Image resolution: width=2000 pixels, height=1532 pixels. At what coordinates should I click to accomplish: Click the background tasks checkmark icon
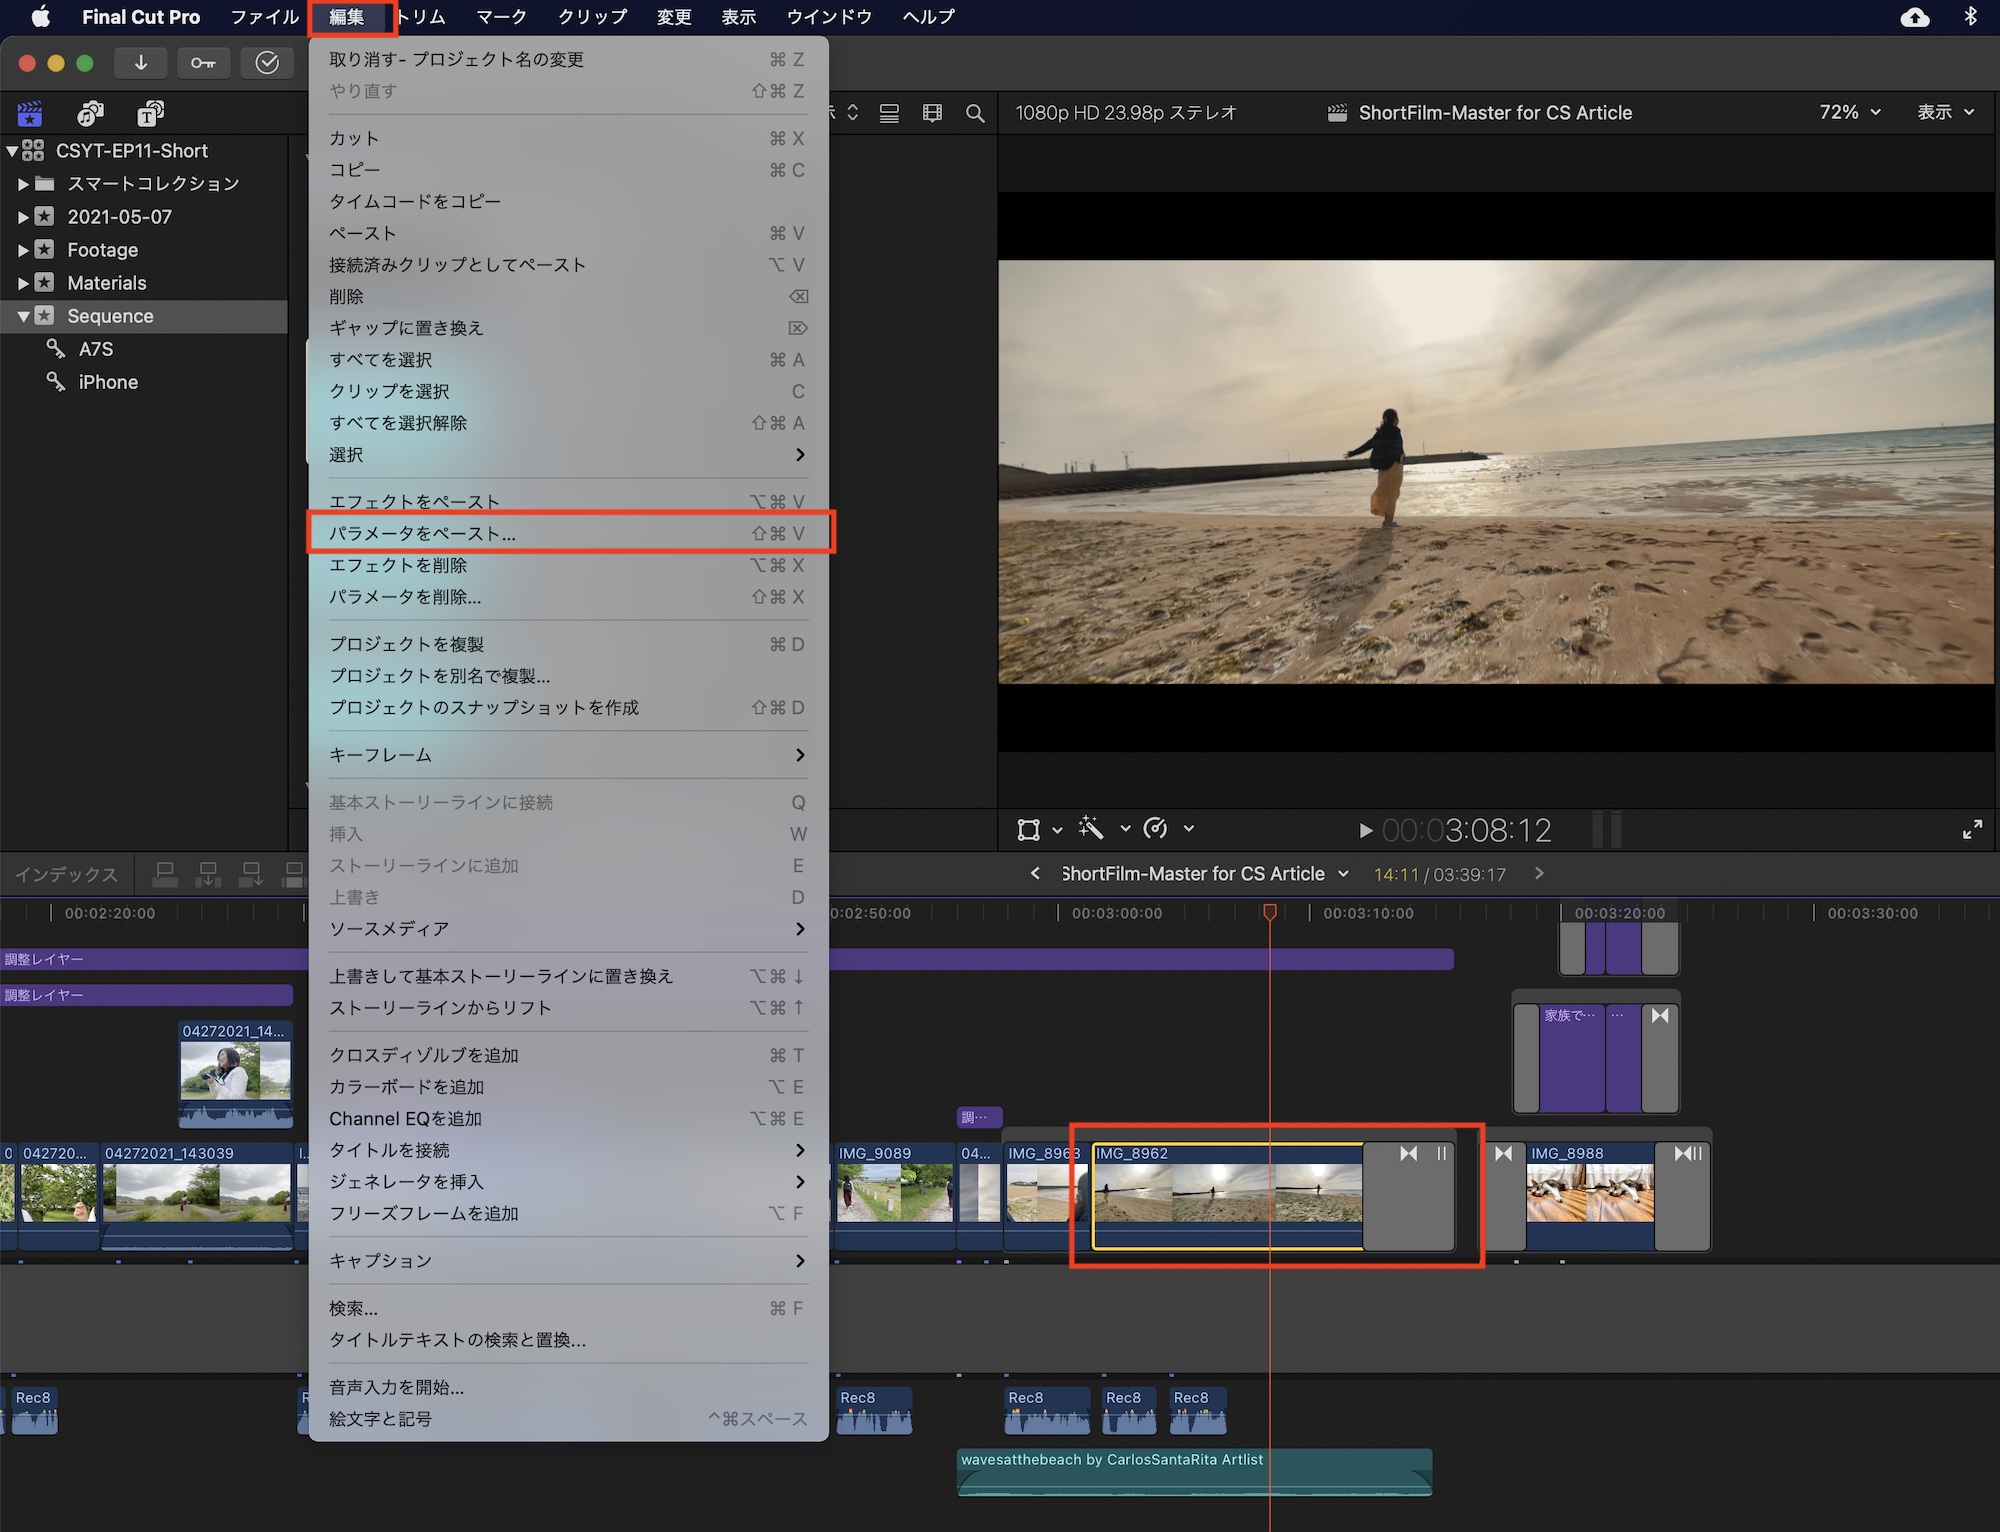(267, 63)
